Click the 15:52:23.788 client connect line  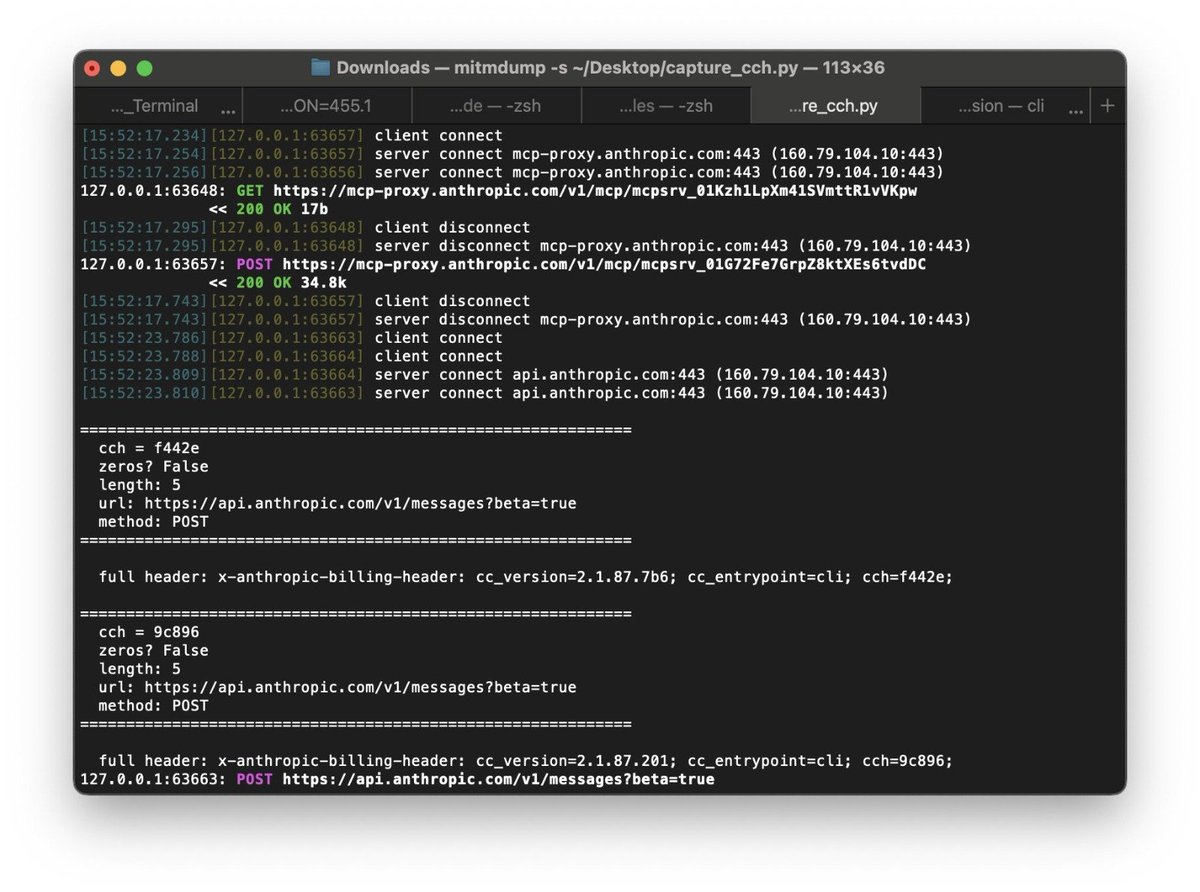click(292, 356)
